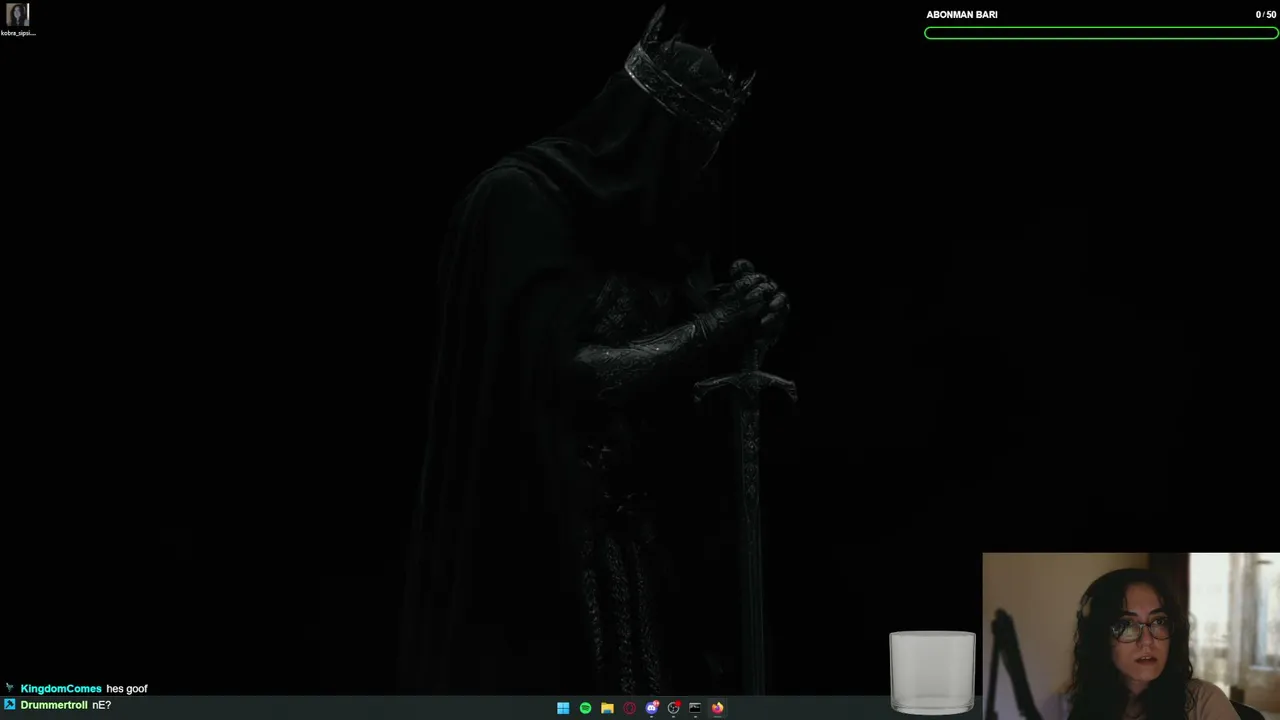Open the Windows Start menu
Image resolution: width=1280 pixels, height=720 pixels.
pos(563,708)
